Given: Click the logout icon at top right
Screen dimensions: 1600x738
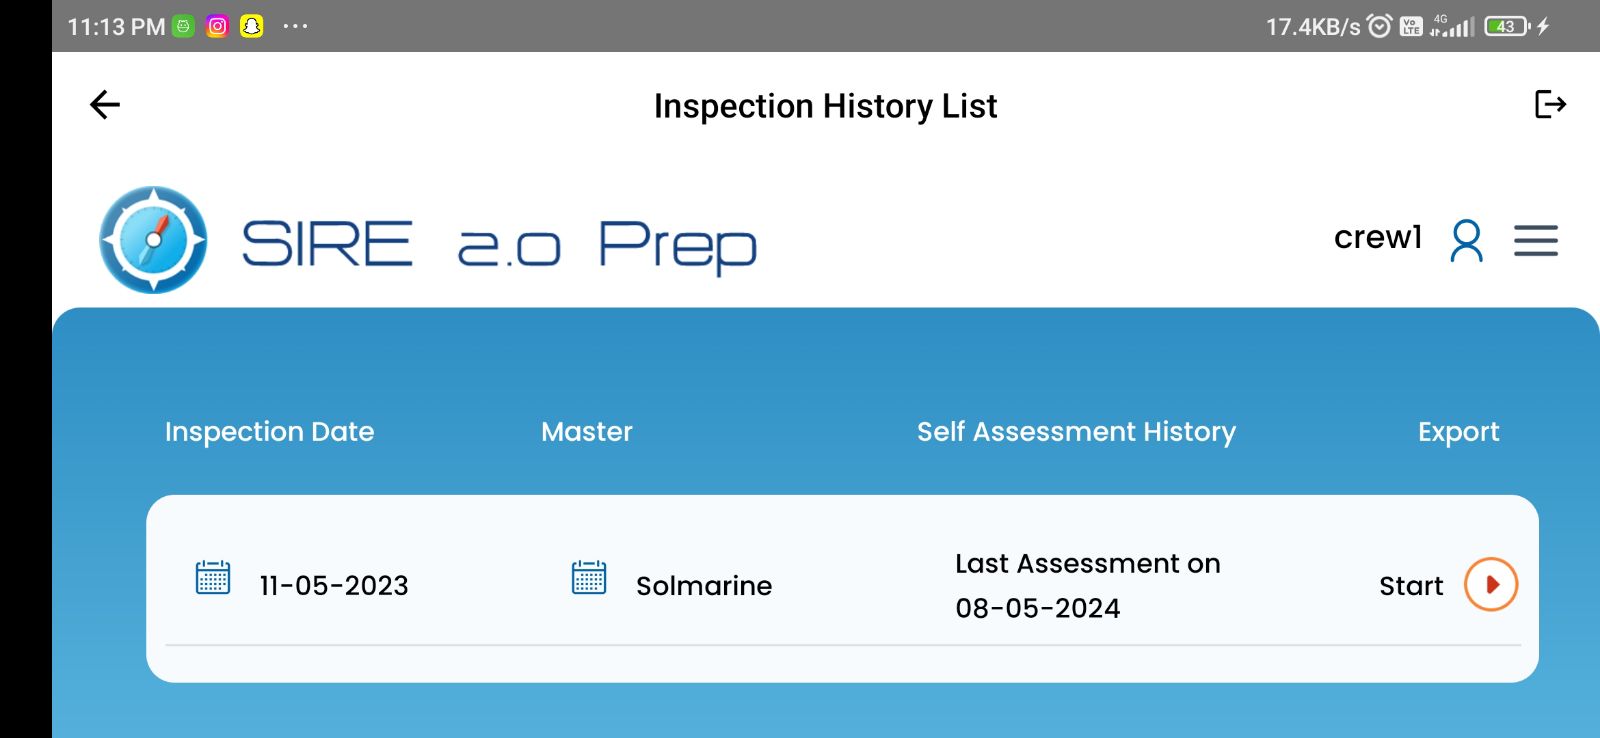Looking at the screenshot, I should click(1549, 104).
